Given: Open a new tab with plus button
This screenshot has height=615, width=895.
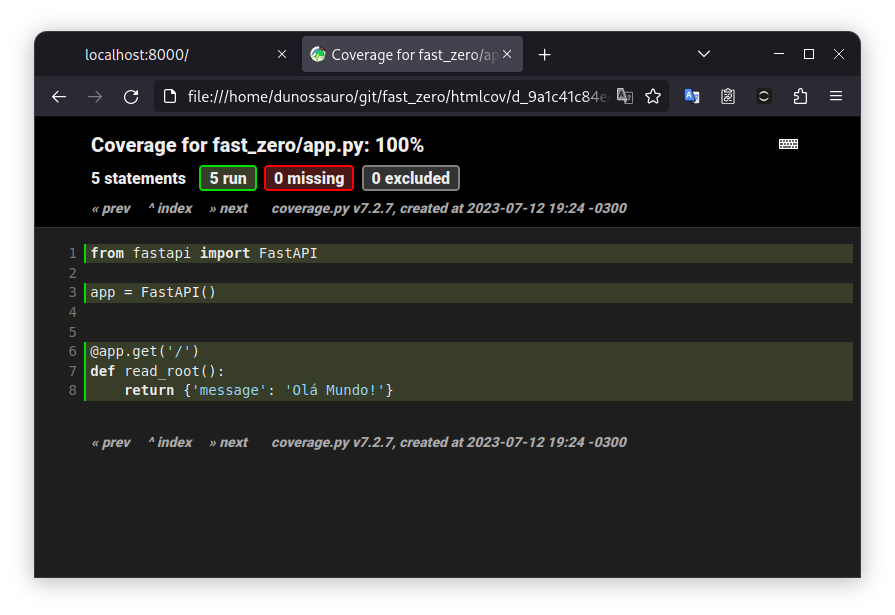Looking at the screenshot, I should (x=544, y=55).
